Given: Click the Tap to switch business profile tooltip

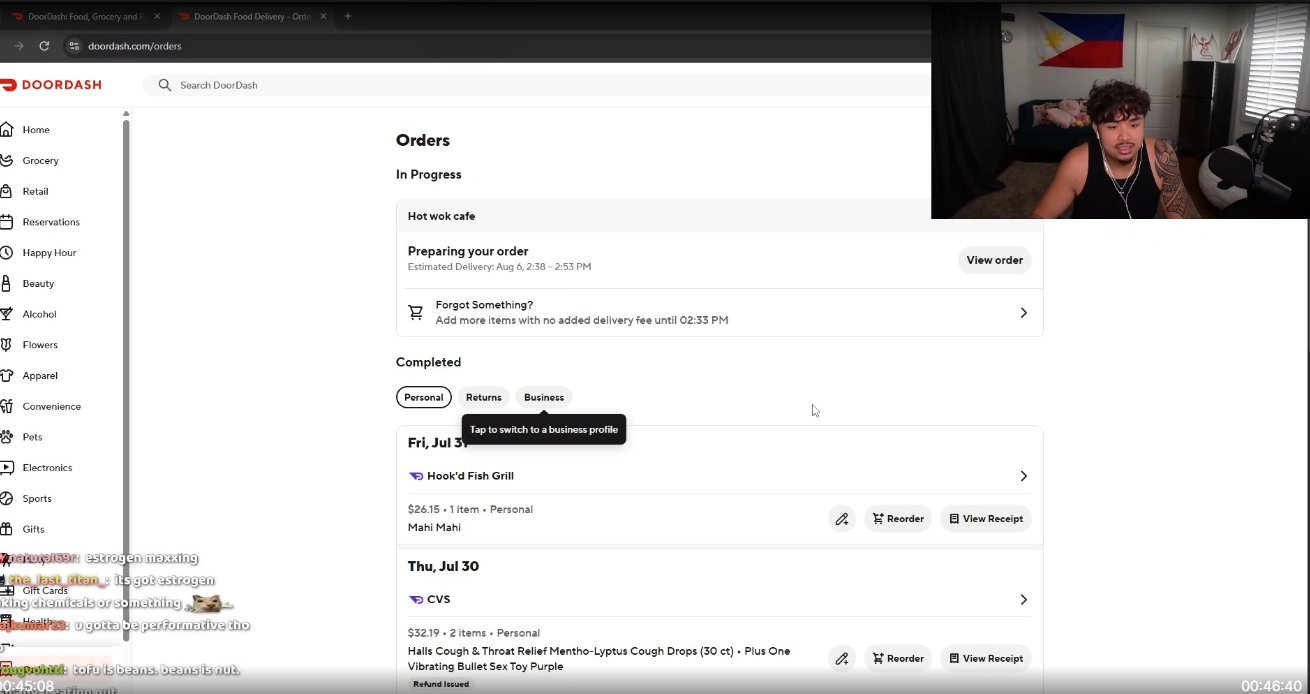Looking at the screenshot, I should 544,430.
